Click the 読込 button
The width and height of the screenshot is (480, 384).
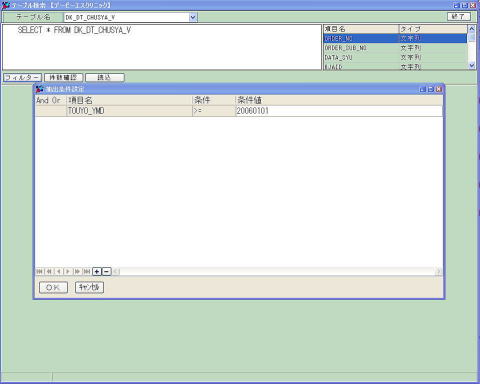point(105,78)
